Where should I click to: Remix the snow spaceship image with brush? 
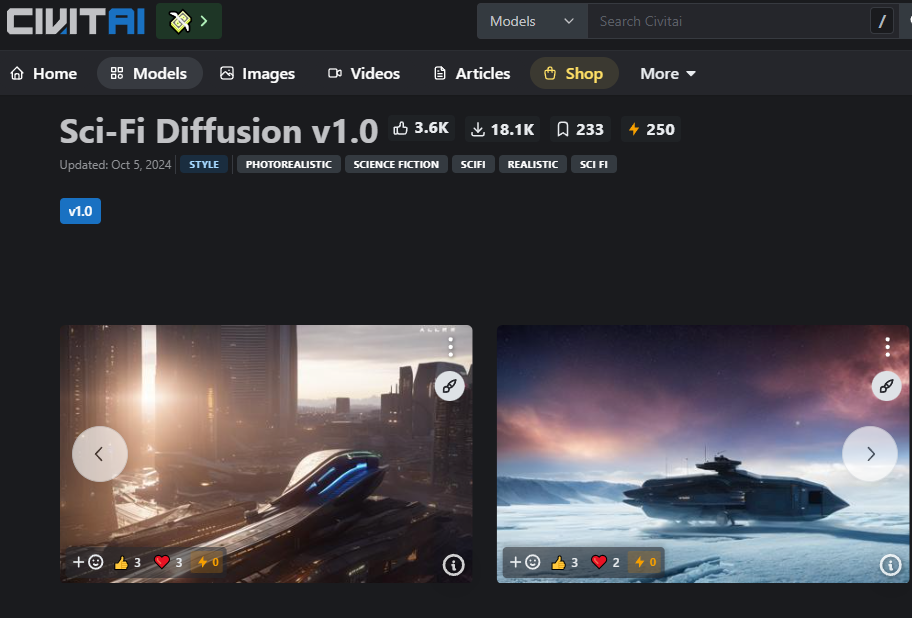(x=886, y=386)
